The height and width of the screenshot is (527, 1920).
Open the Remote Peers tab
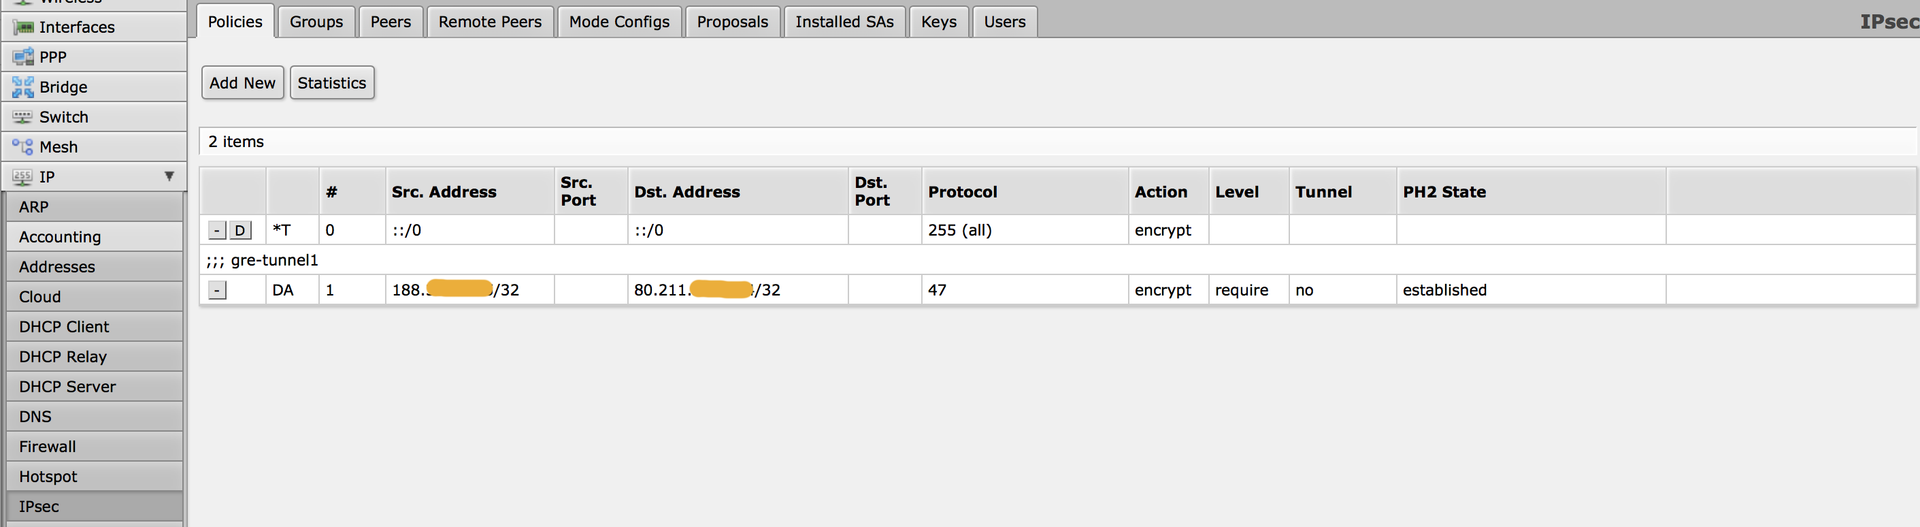coord(490,22)
